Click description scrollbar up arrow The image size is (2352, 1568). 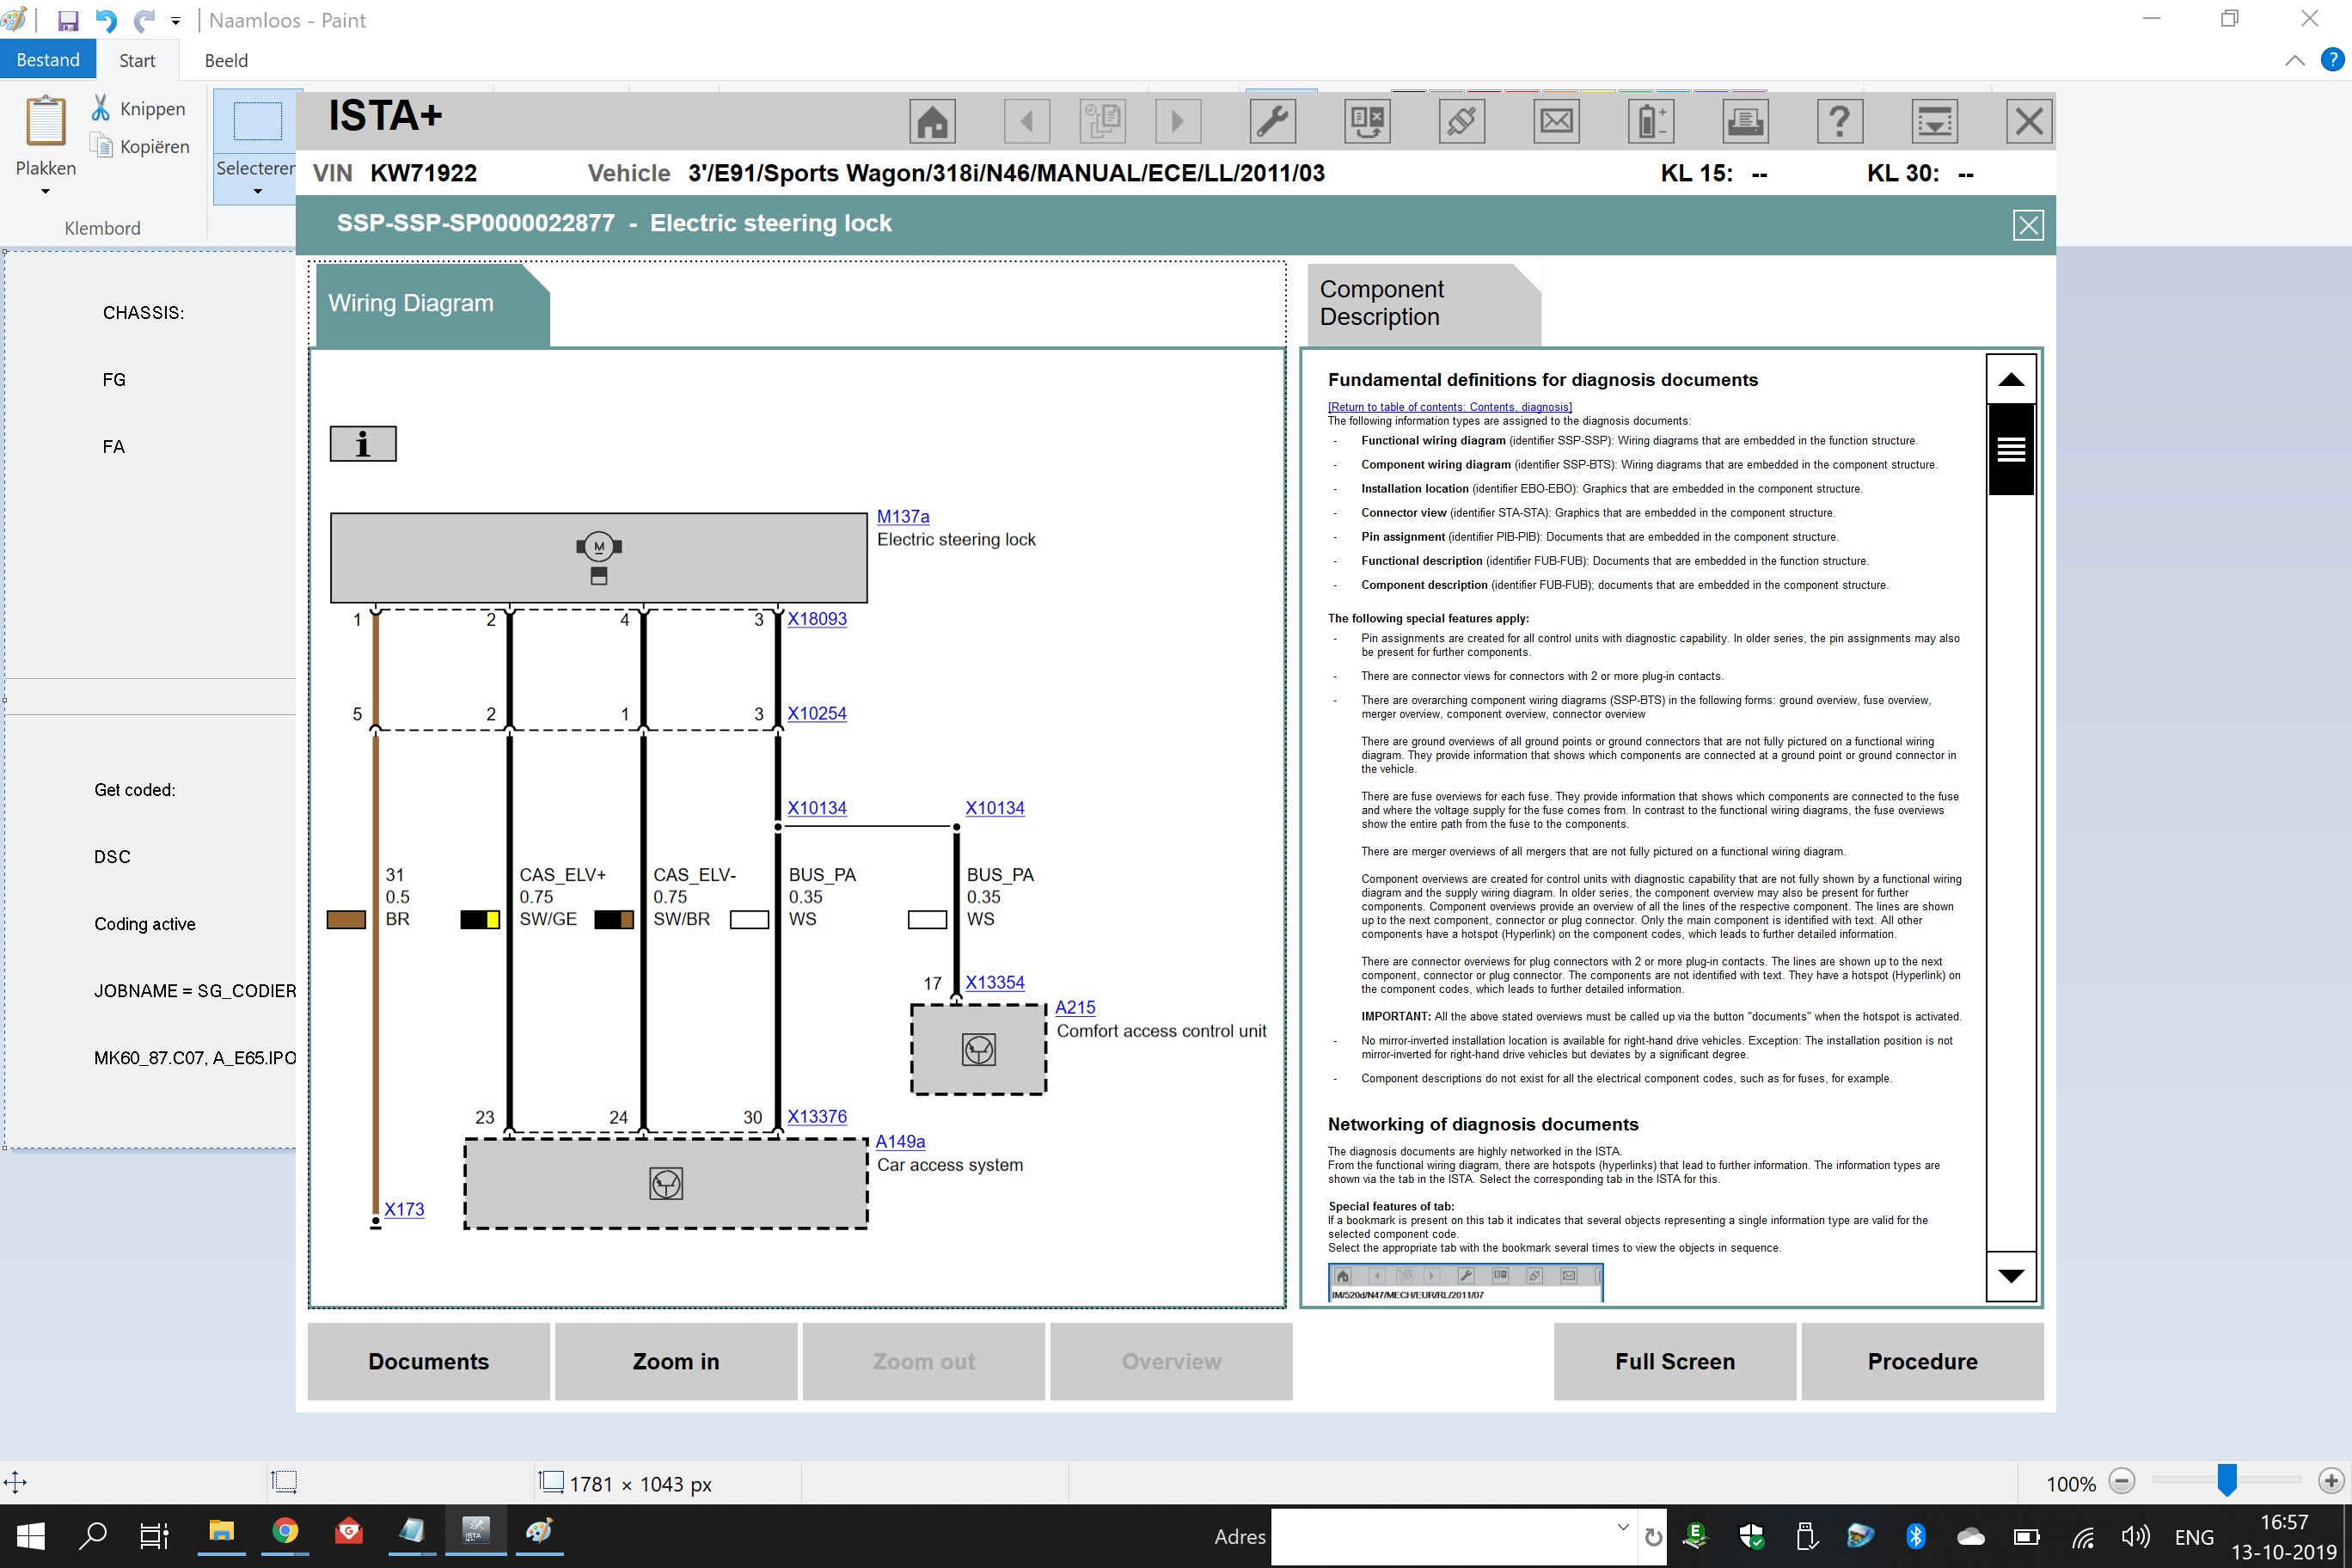tap(2011, 379)
